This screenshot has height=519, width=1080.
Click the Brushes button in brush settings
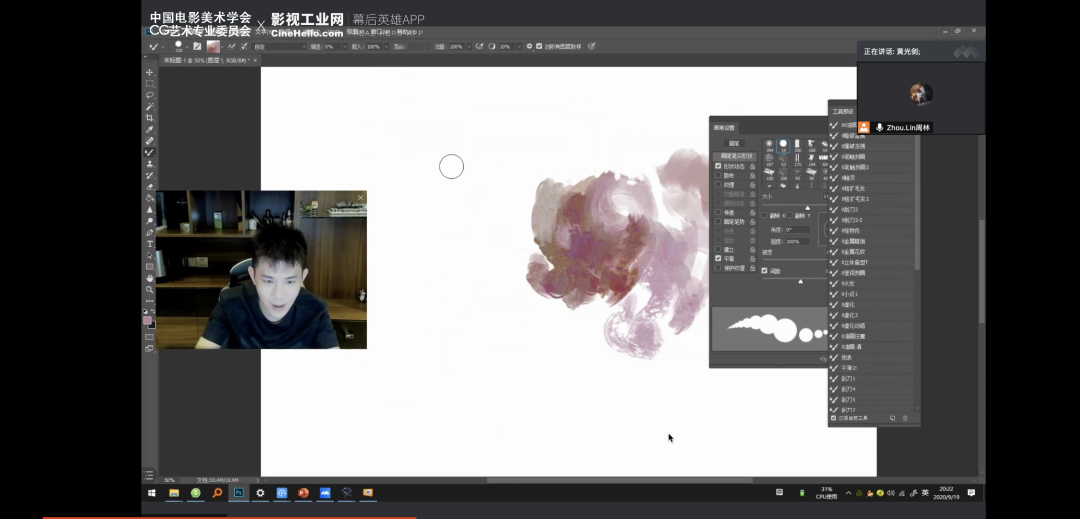point(733,143)
